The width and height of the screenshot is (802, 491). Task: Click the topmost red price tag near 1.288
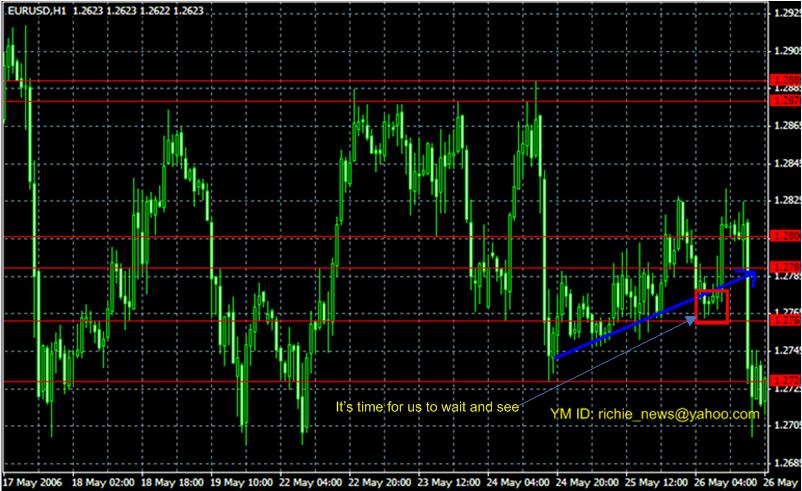[x=786, y=80]
